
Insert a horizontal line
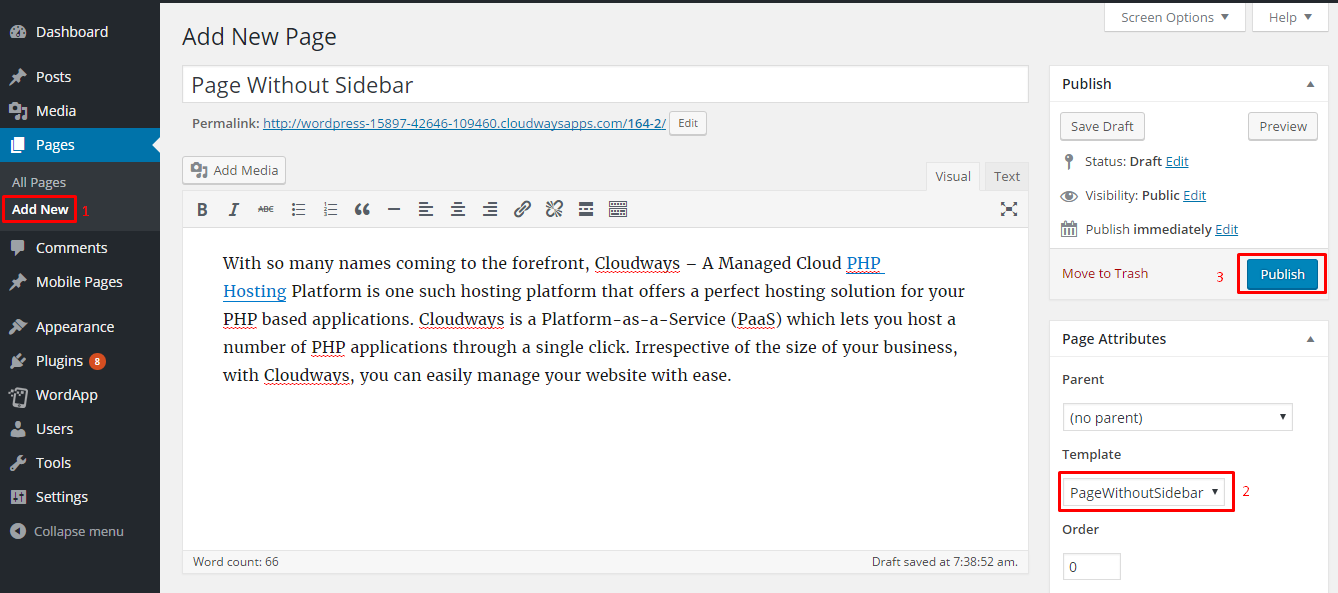pos(394,209)
